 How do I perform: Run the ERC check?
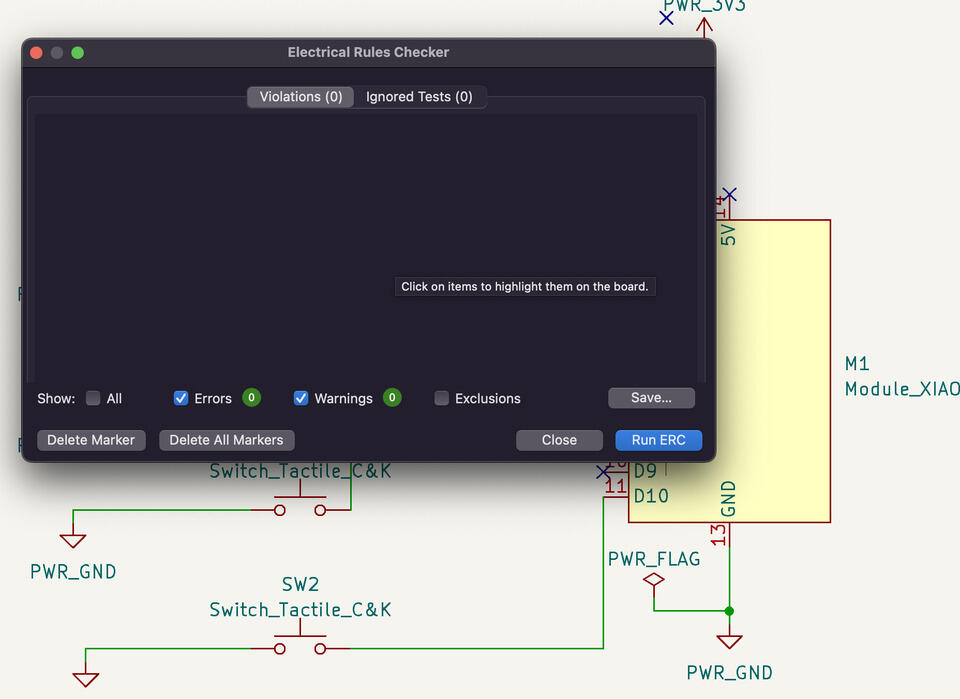pyautogui.click(x=659, y=440)
